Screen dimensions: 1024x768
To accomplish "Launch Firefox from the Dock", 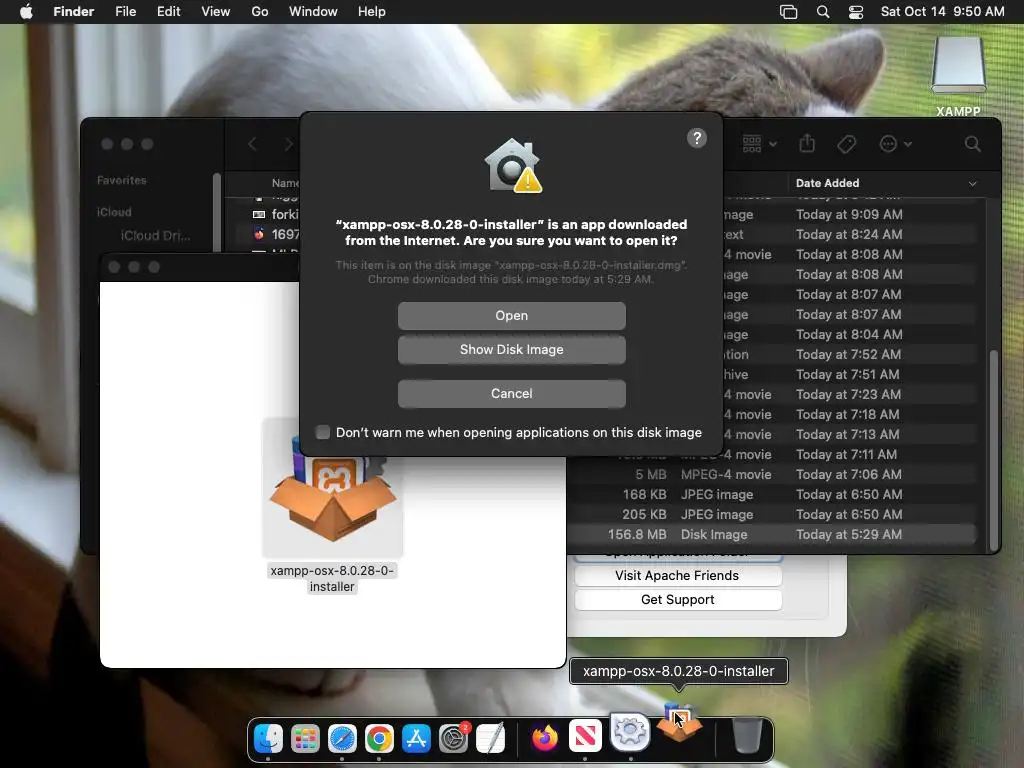I will pyautogui.click(x=545, y=738).
